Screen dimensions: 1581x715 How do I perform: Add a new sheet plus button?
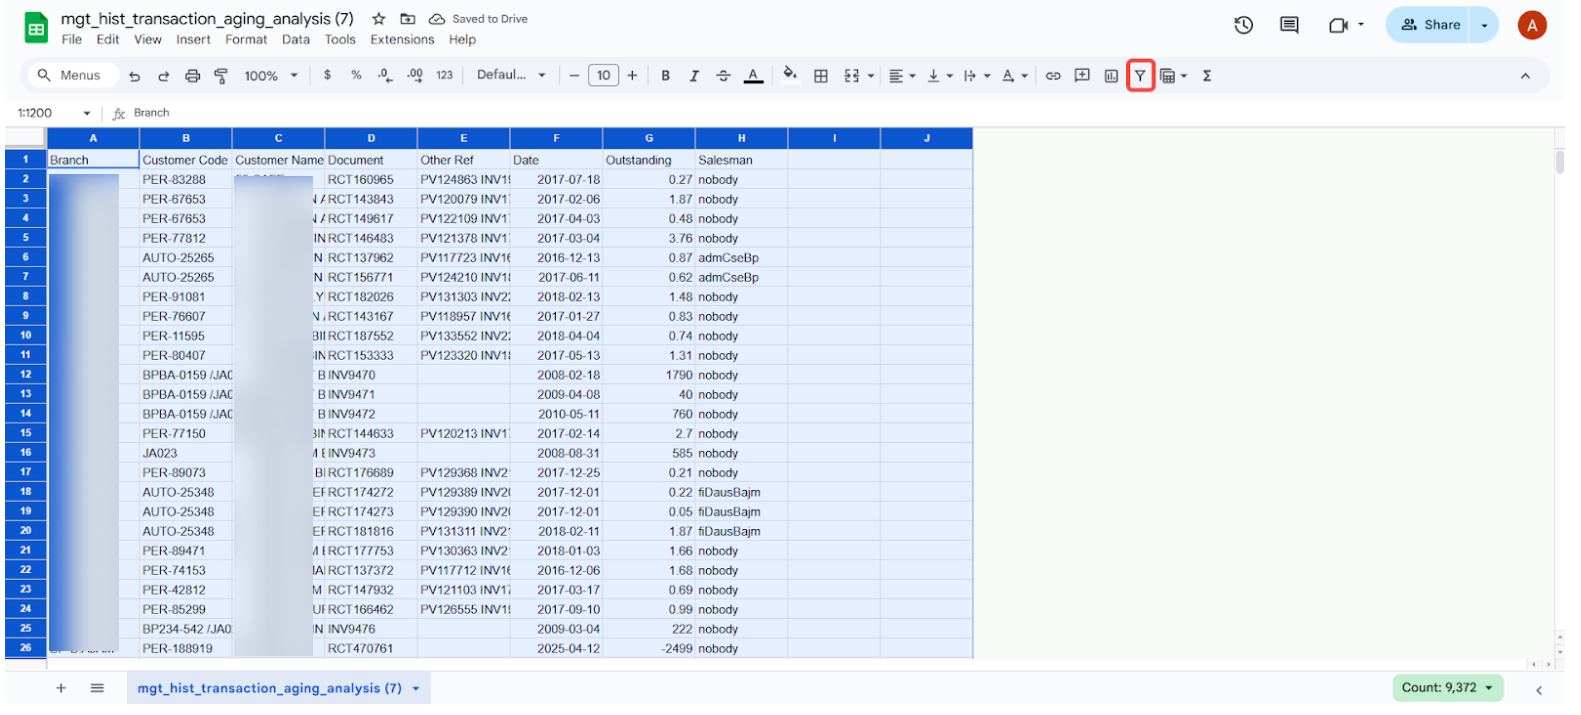[61, 688]
